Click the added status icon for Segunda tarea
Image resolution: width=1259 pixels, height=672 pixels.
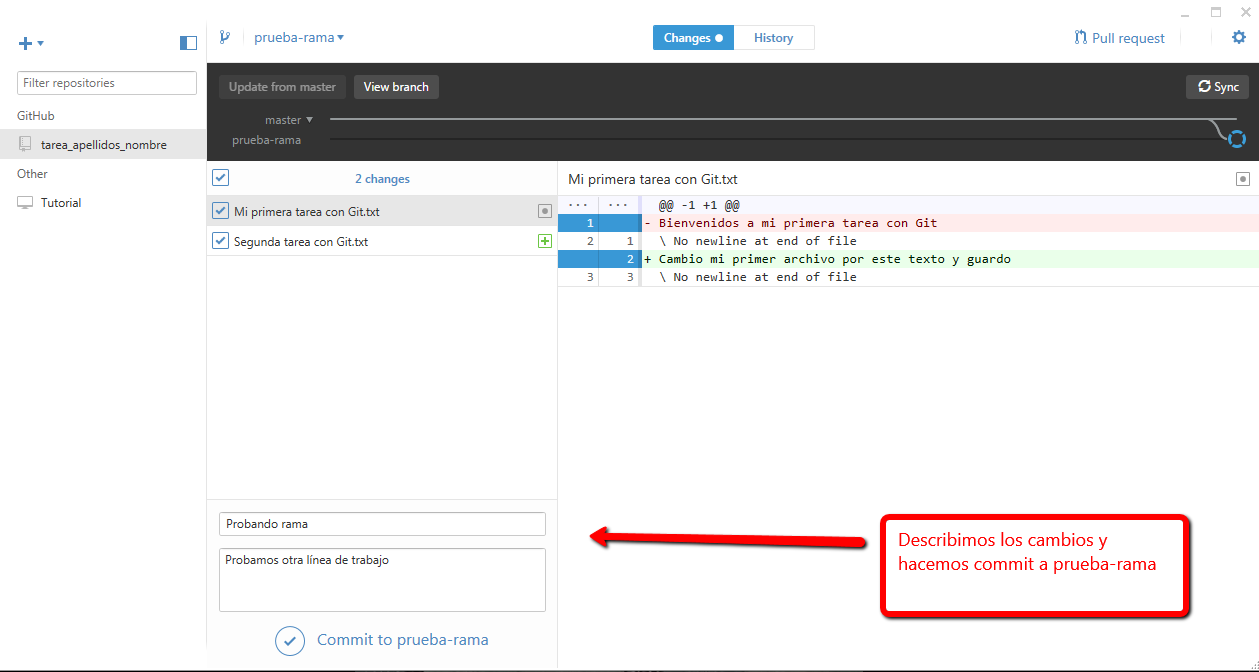544,241
